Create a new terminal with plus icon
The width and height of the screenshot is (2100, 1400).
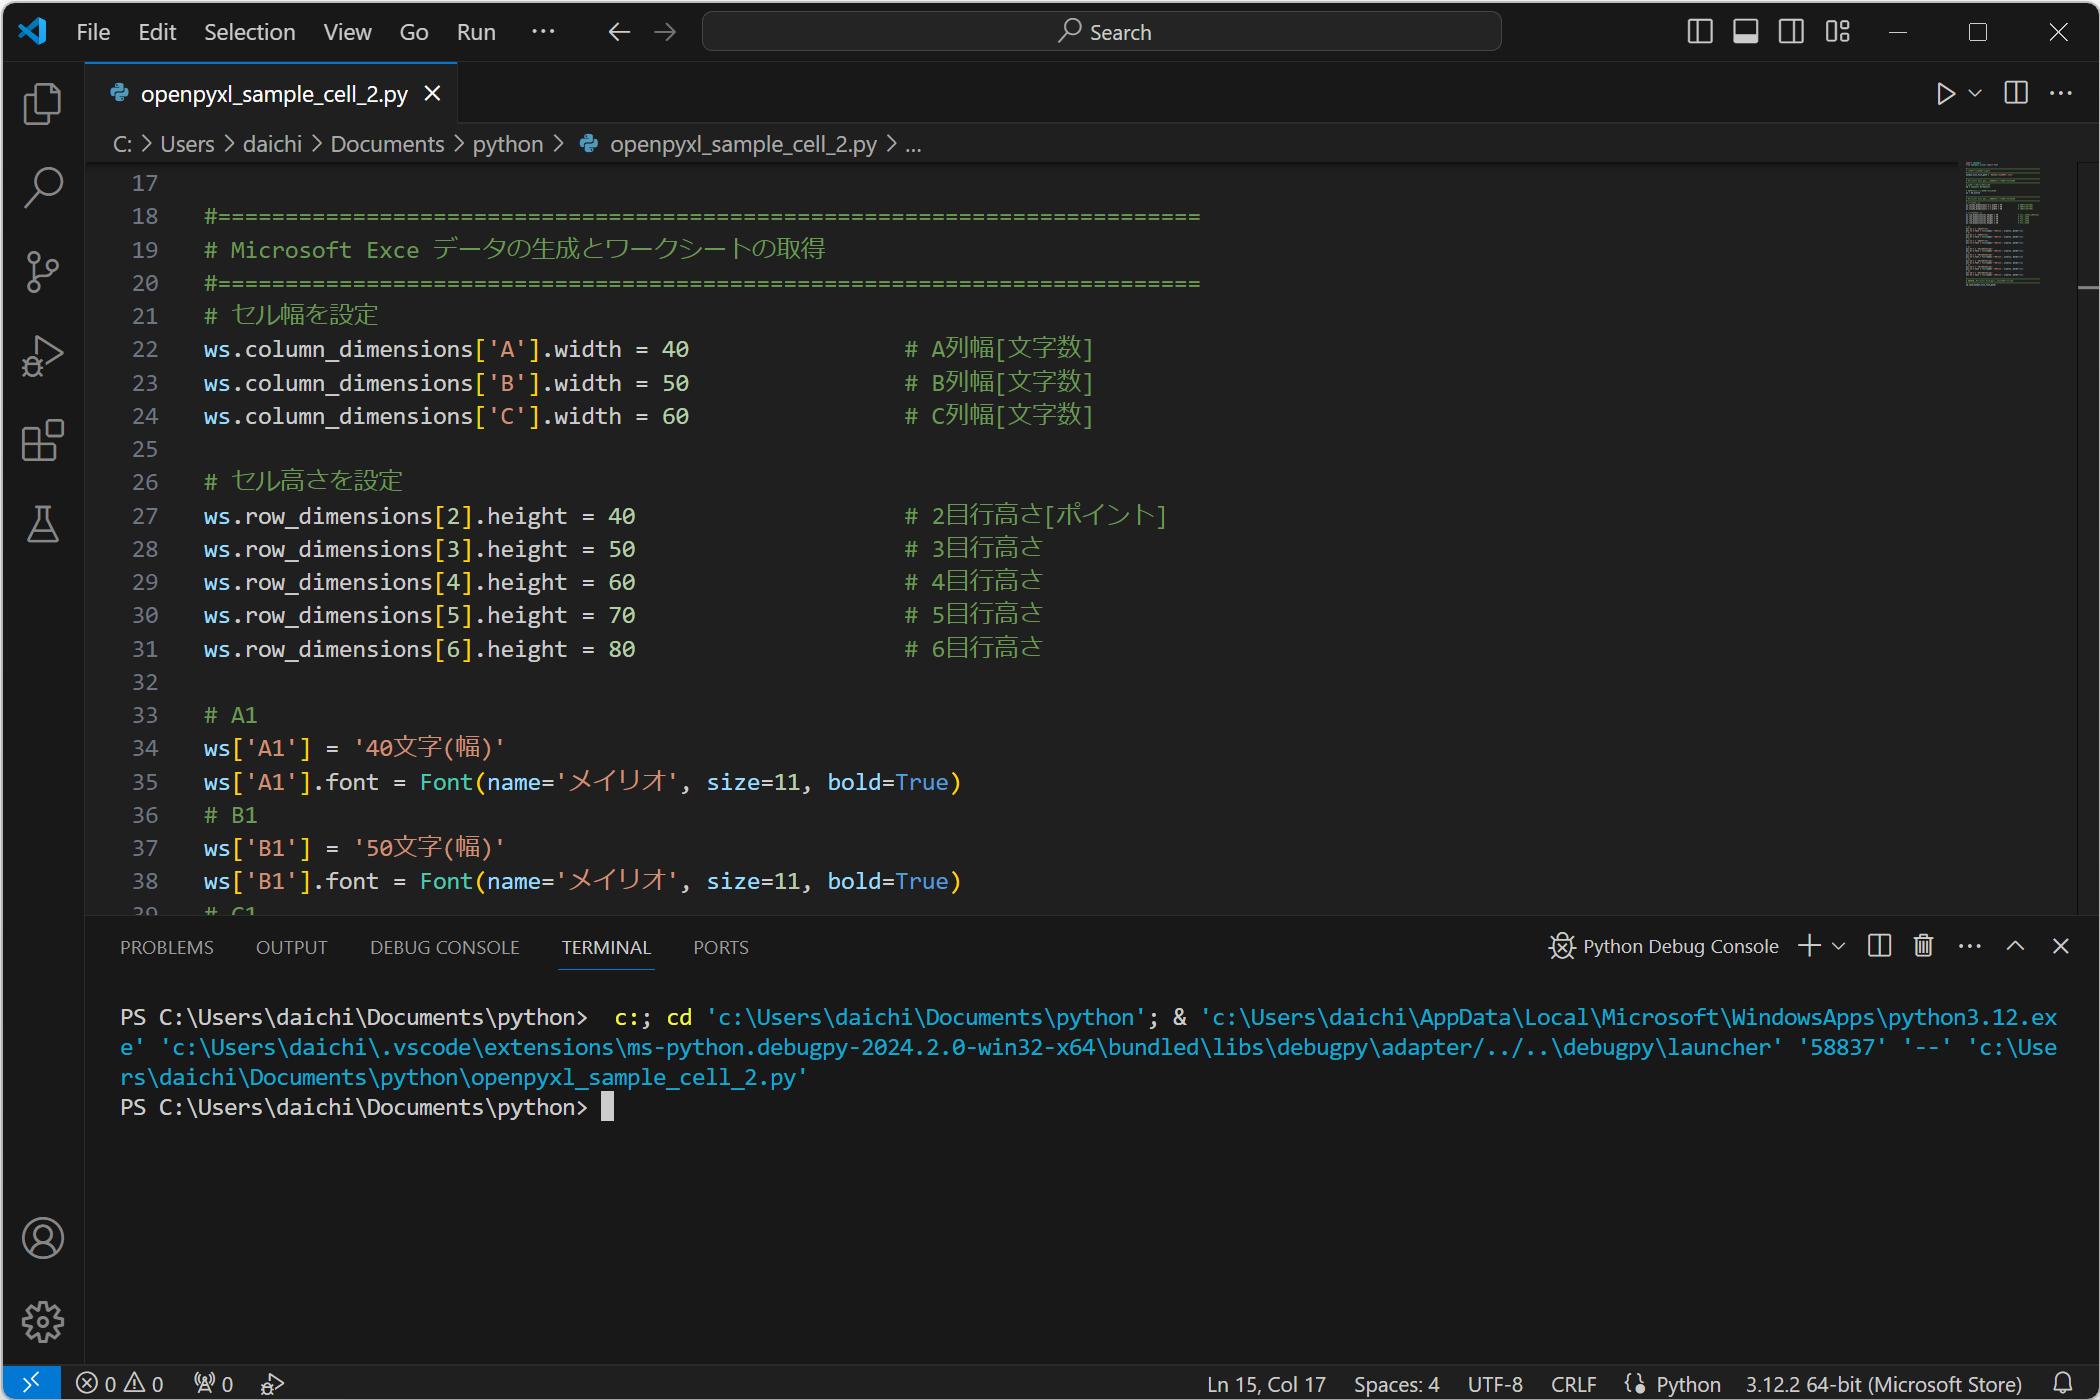1809,946
